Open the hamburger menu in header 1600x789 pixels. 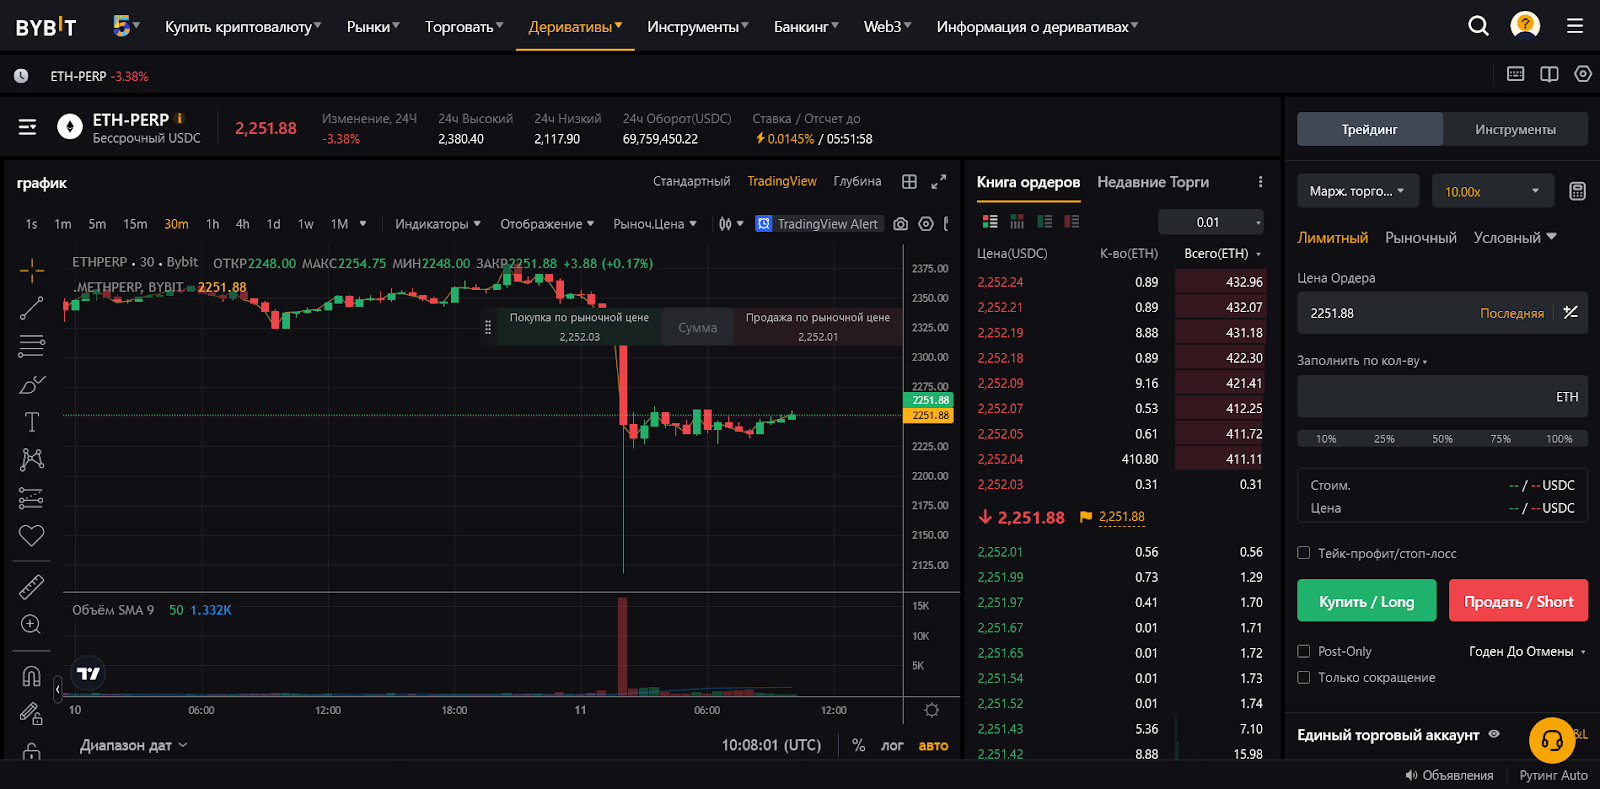1575,26
